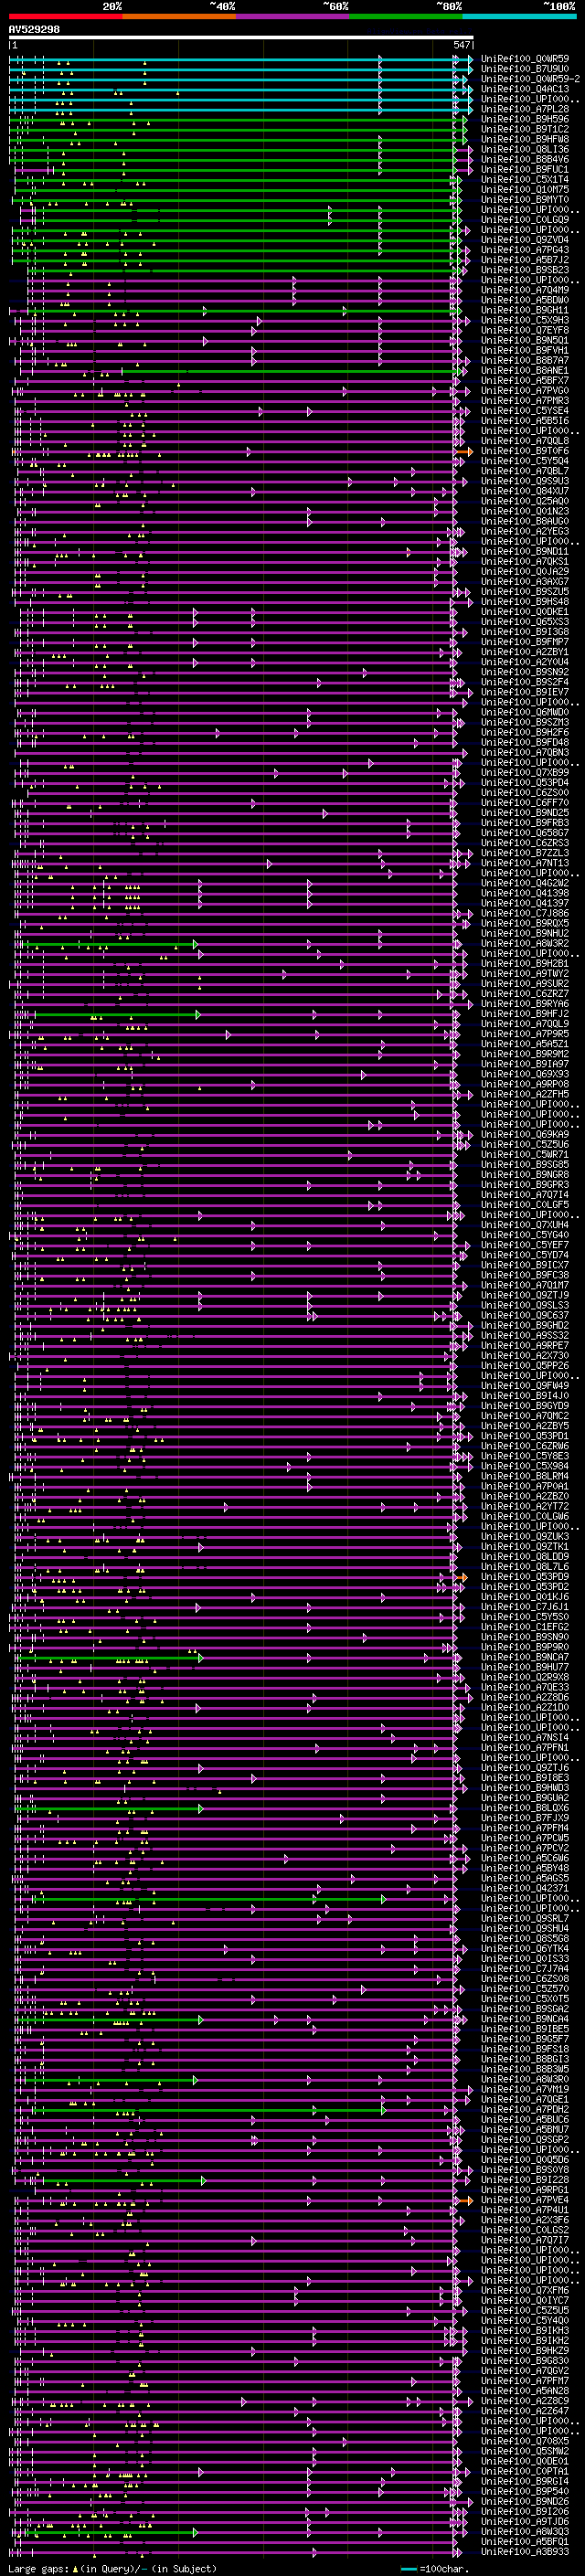Select hit label UniRef100_Q10M75
585x2576 pixels.
(525, 190)
